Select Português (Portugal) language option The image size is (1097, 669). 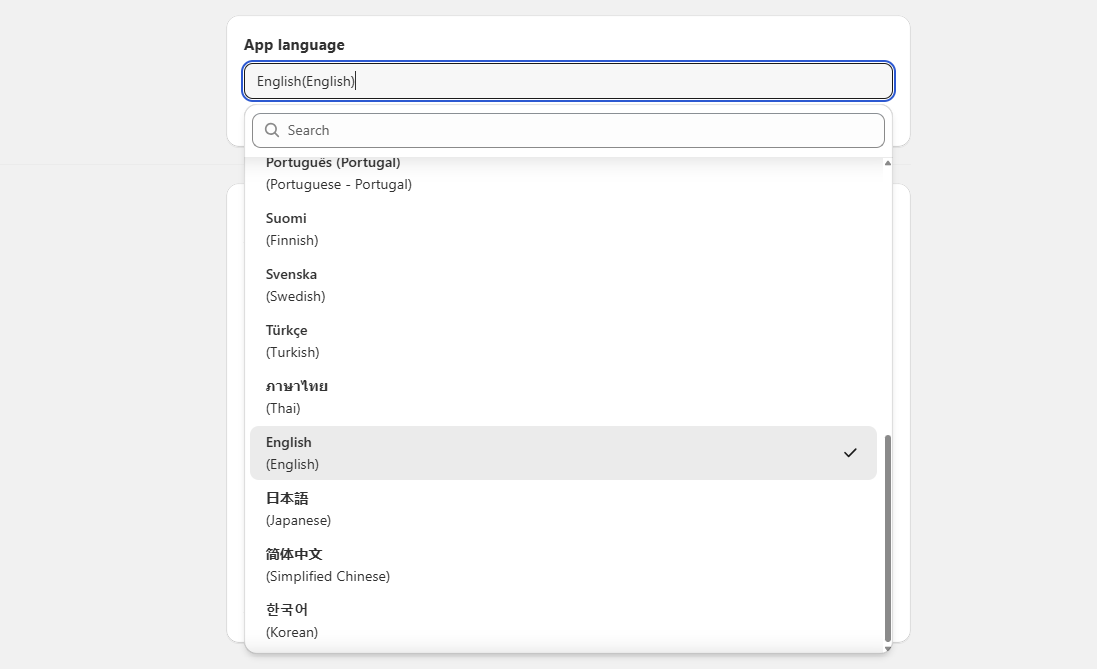coord(563,174)
